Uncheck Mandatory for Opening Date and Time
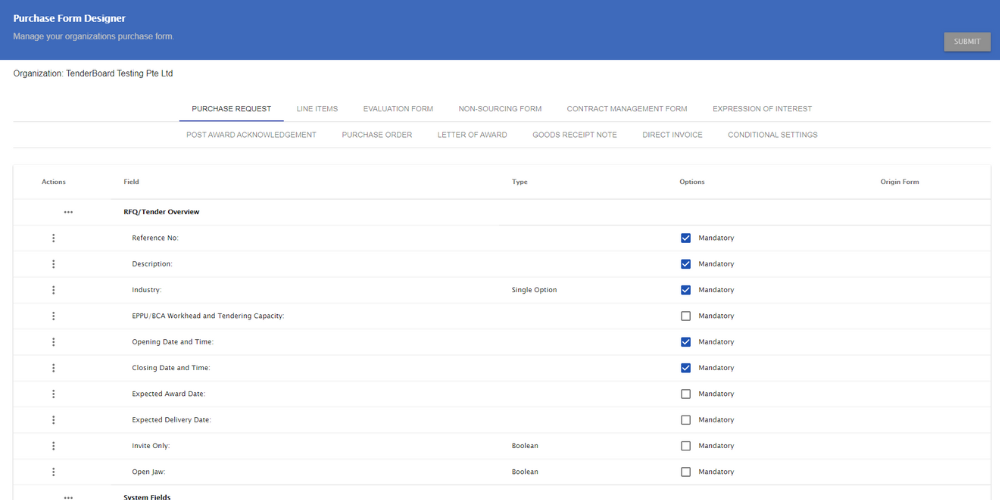Screen dimensions: 1000x500 click(x=686, y=342)
